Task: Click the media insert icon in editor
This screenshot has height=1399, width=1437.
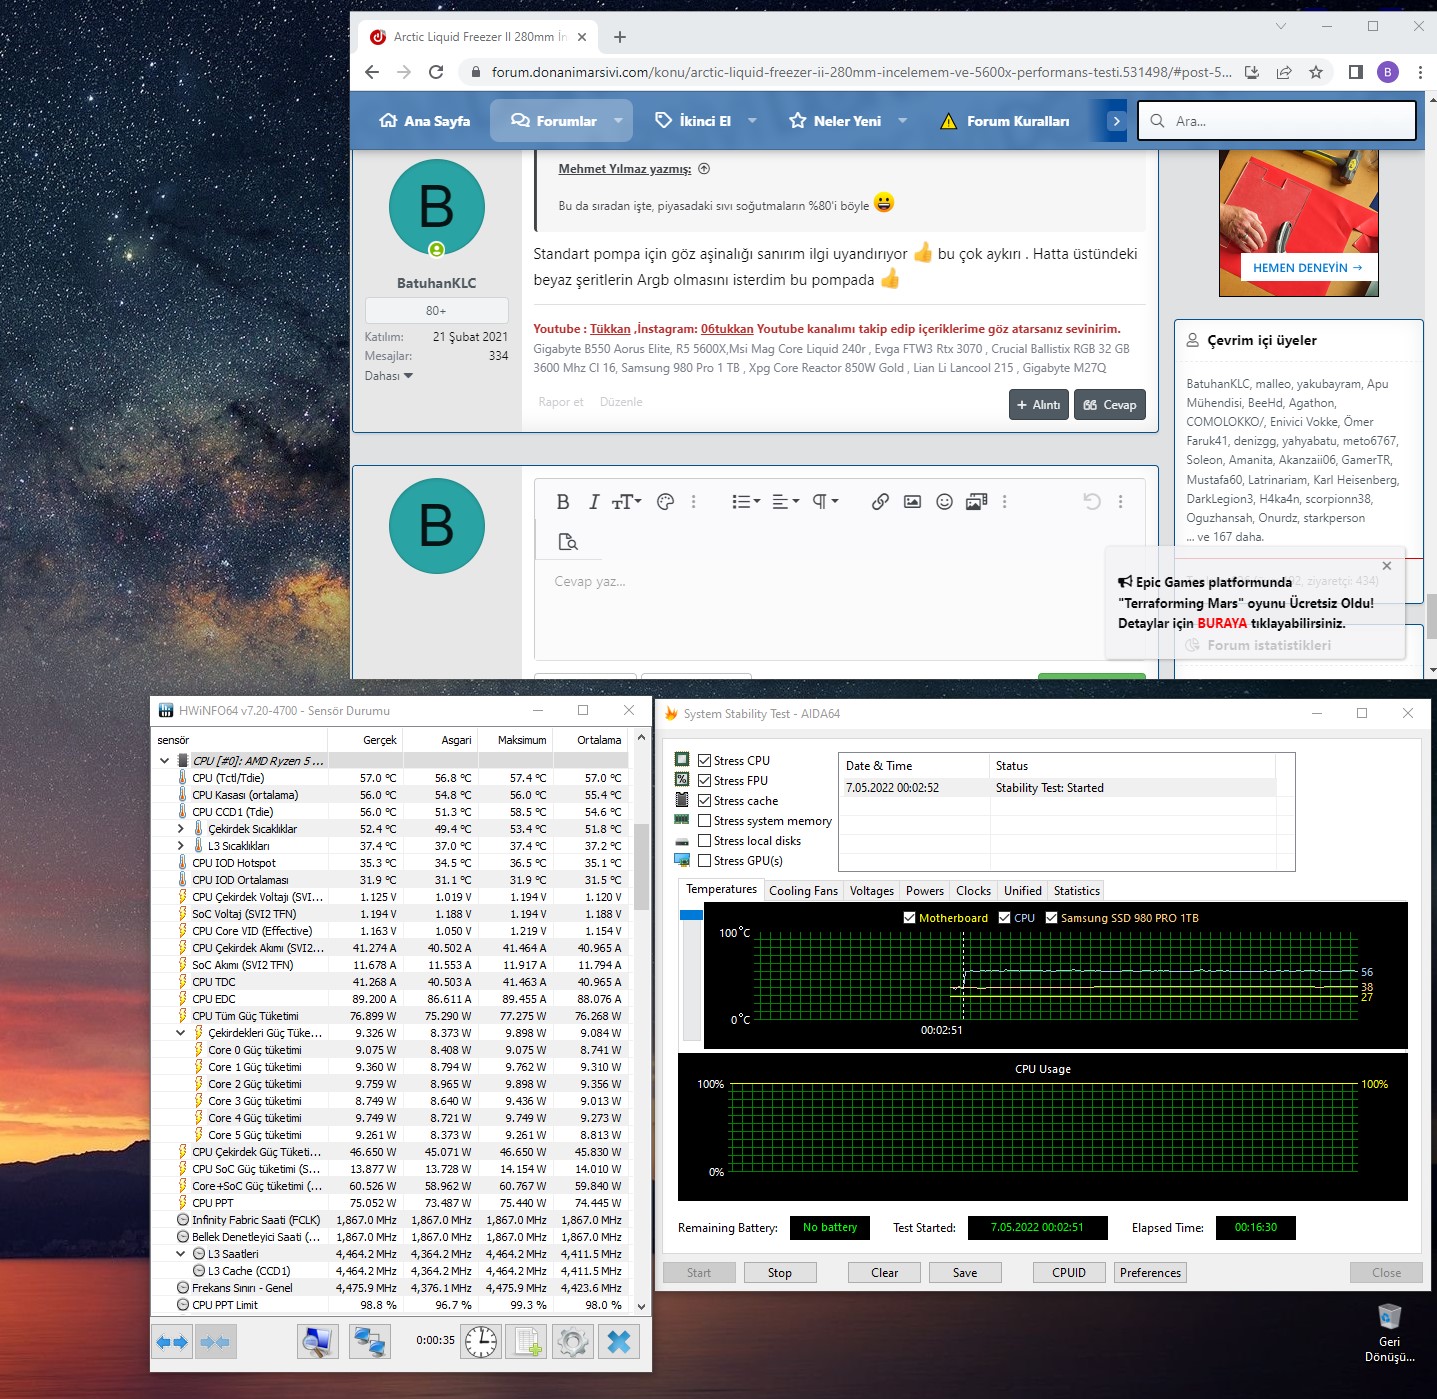Action: tap(976, 502)
